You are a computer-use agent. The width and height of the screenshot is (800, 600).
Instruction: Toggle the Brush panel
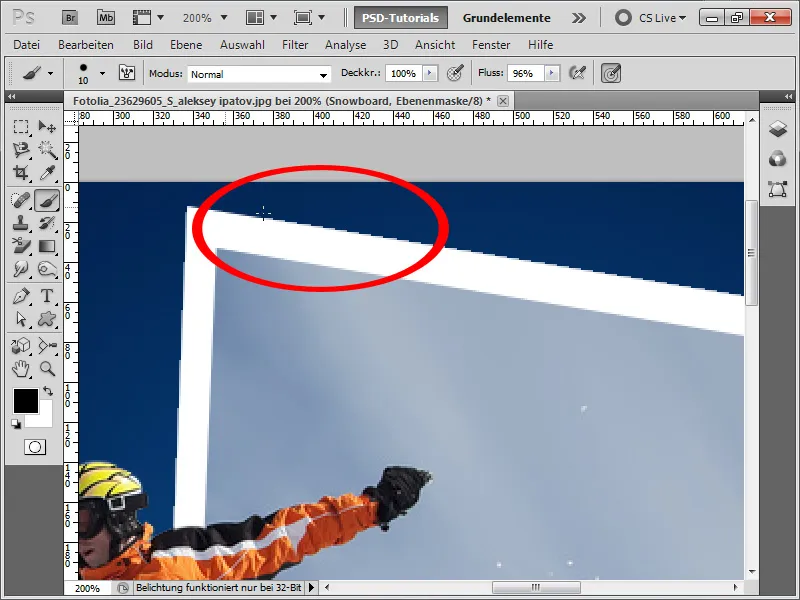127,73
